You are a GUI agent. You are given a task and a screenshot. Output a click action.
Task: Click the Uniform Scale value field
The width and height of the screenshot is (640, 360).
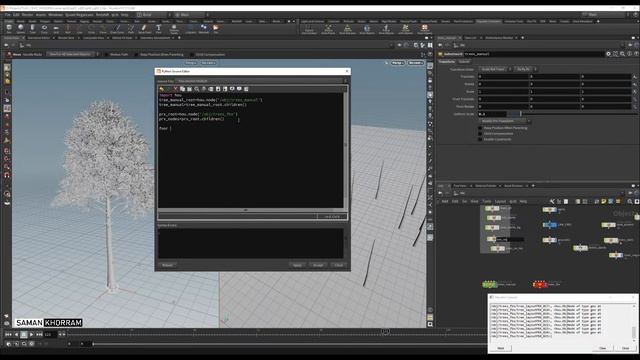(x=492, y=114)
